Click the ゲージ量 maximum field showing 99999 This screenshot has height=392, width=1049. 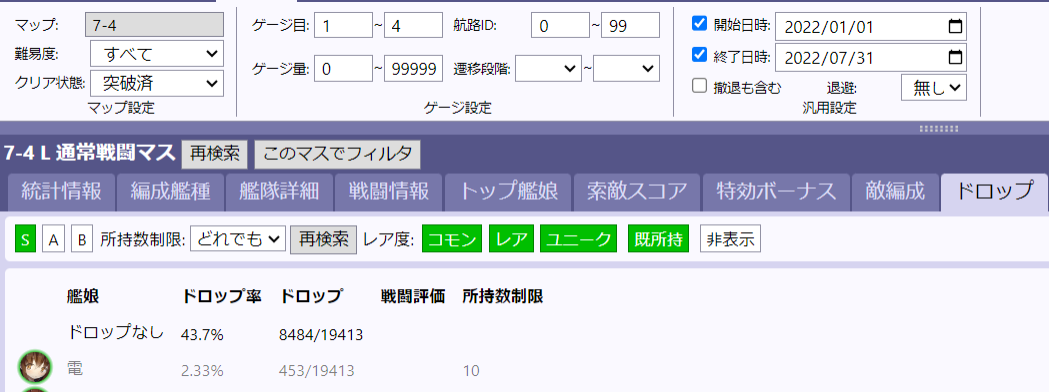click(413, 68)
